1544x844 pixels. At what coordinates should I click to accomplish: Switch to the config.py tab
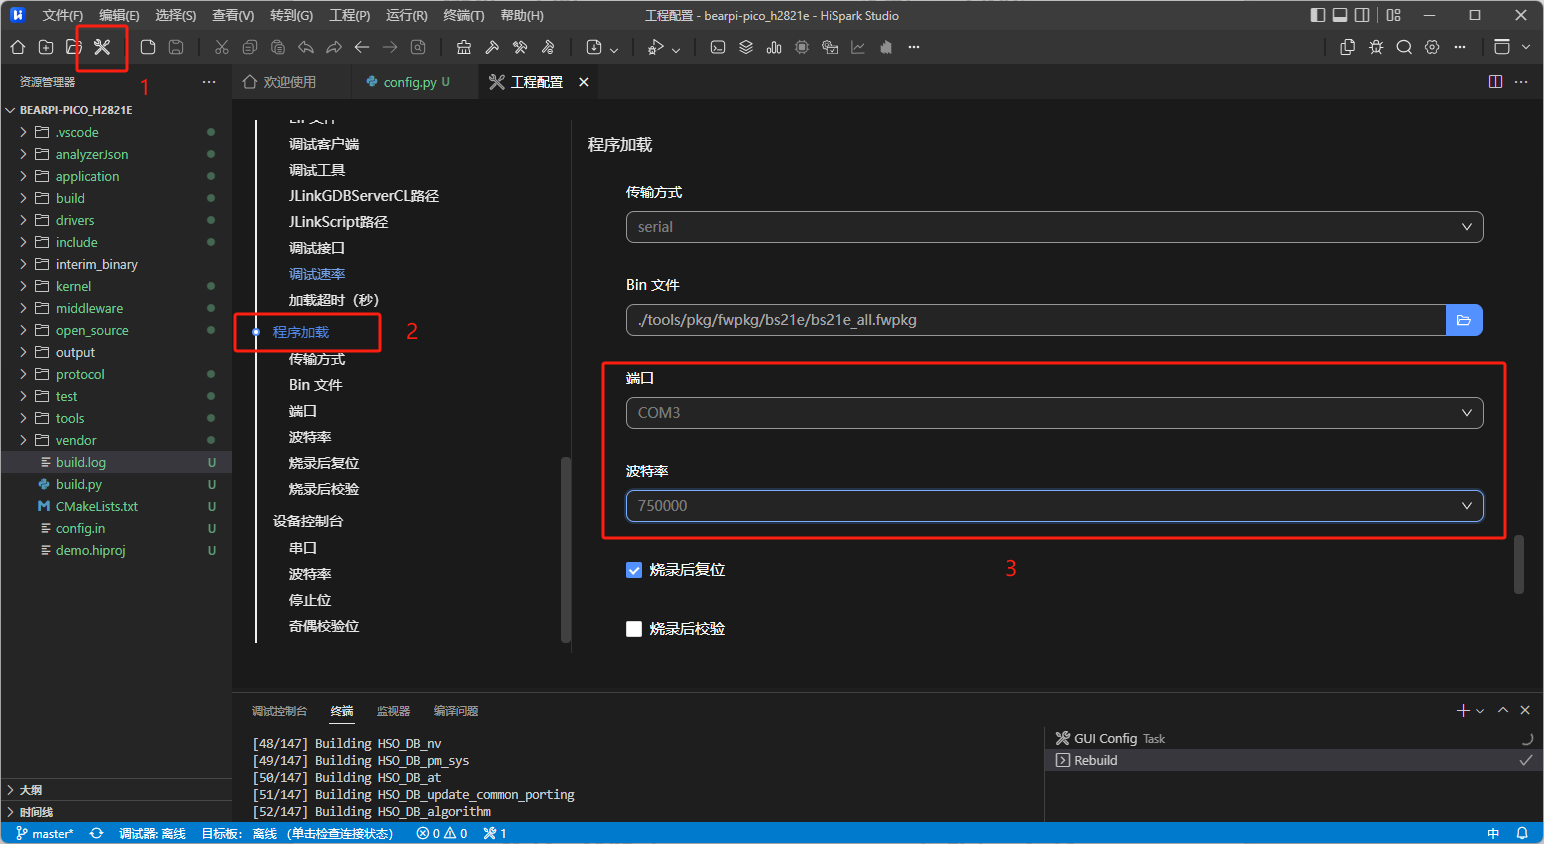pyautogui.click(x=417, y=82)
